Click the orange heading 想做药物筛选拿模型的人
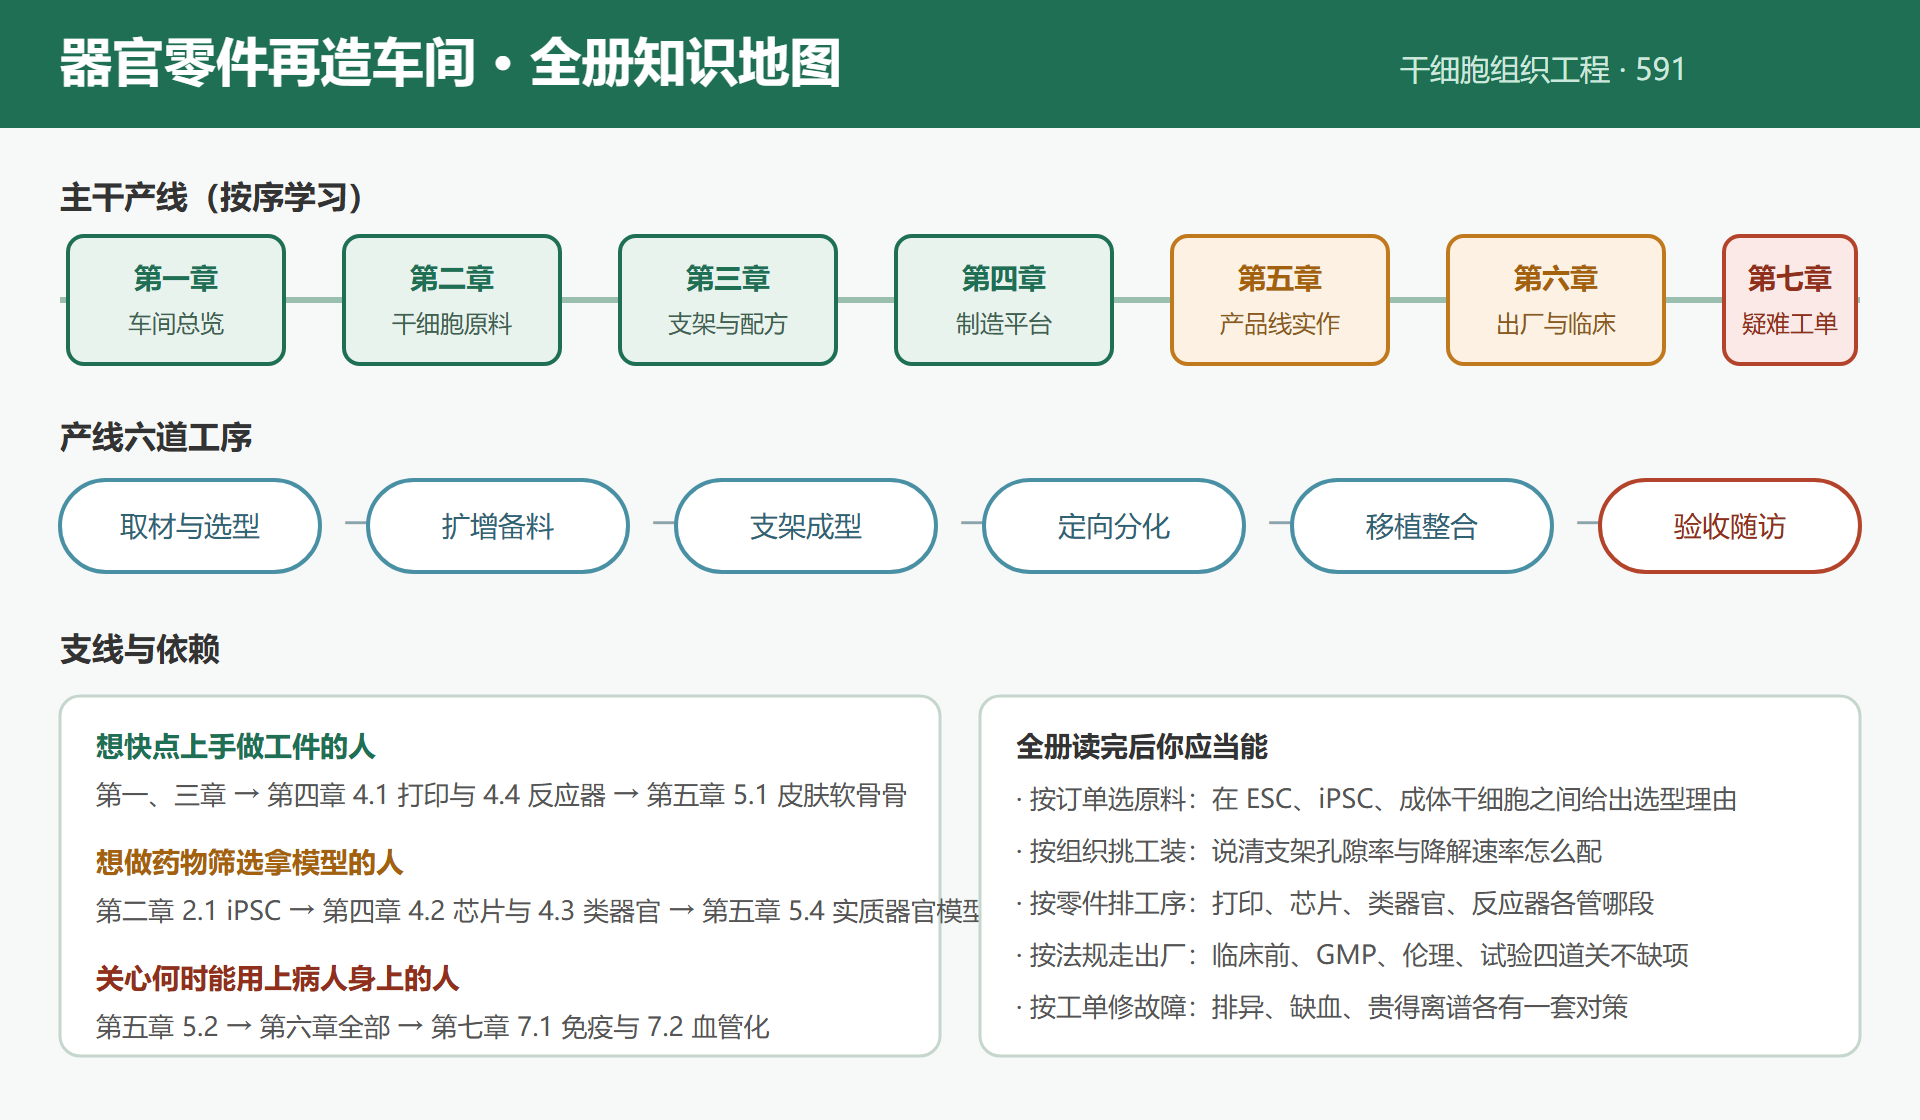The height and width of the screenshot is (1120, 1920). coord(249,862)
